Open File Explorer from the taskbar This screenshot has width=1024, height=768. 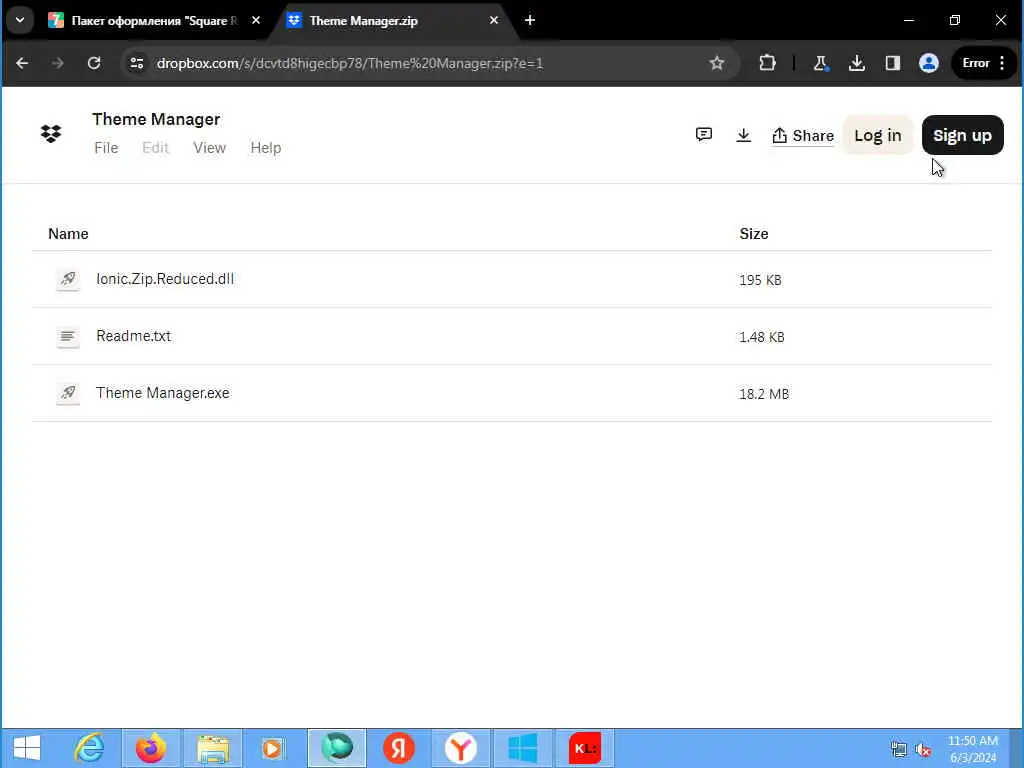213,748
